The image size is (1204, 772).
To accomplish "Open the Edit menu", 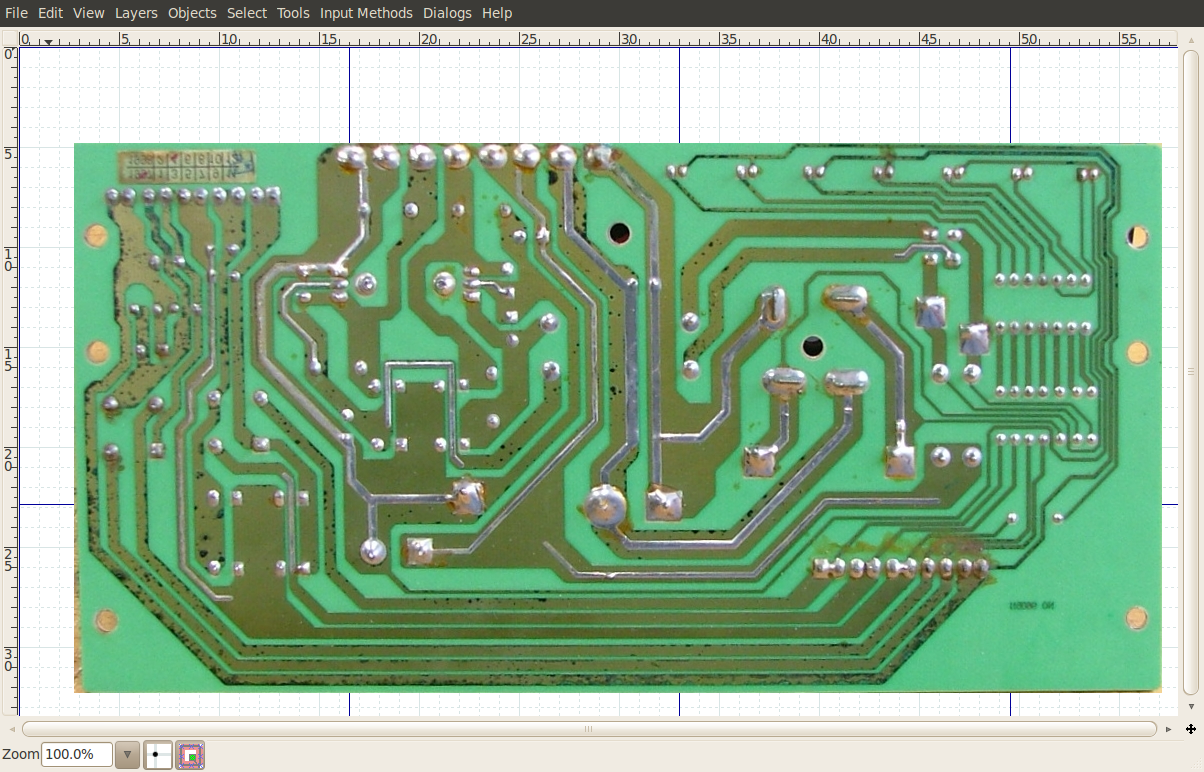I will (x=50, y=13).
